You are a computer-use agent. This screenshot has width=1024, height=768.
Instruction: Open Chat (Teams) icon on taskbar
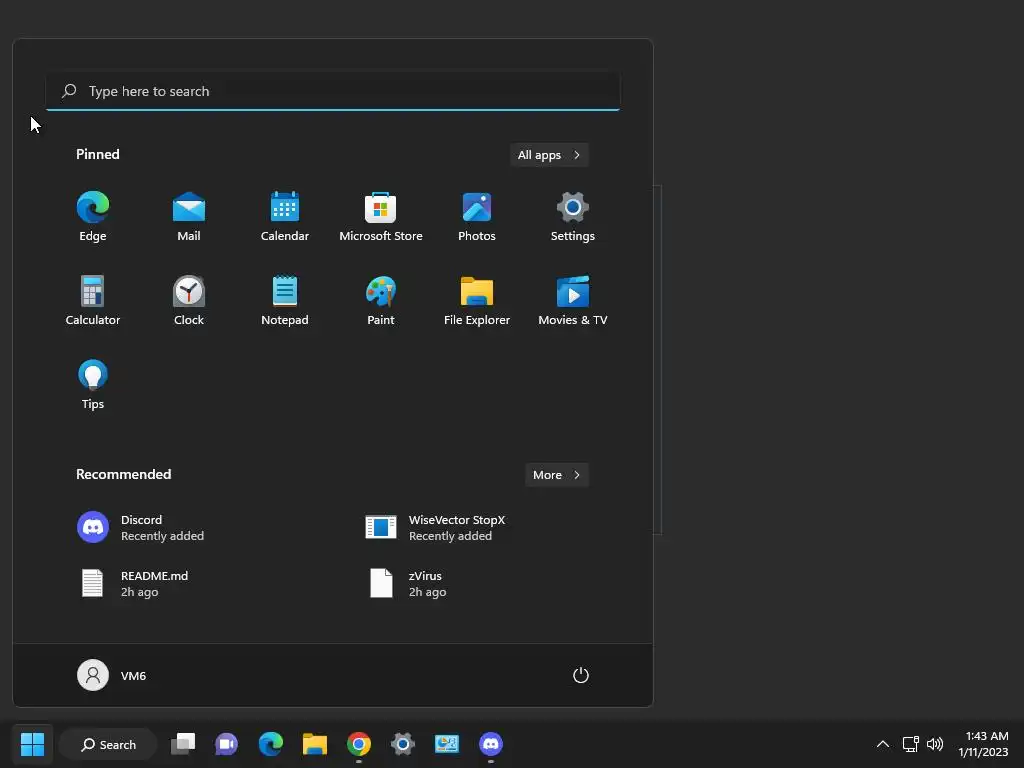pos(227,744)
